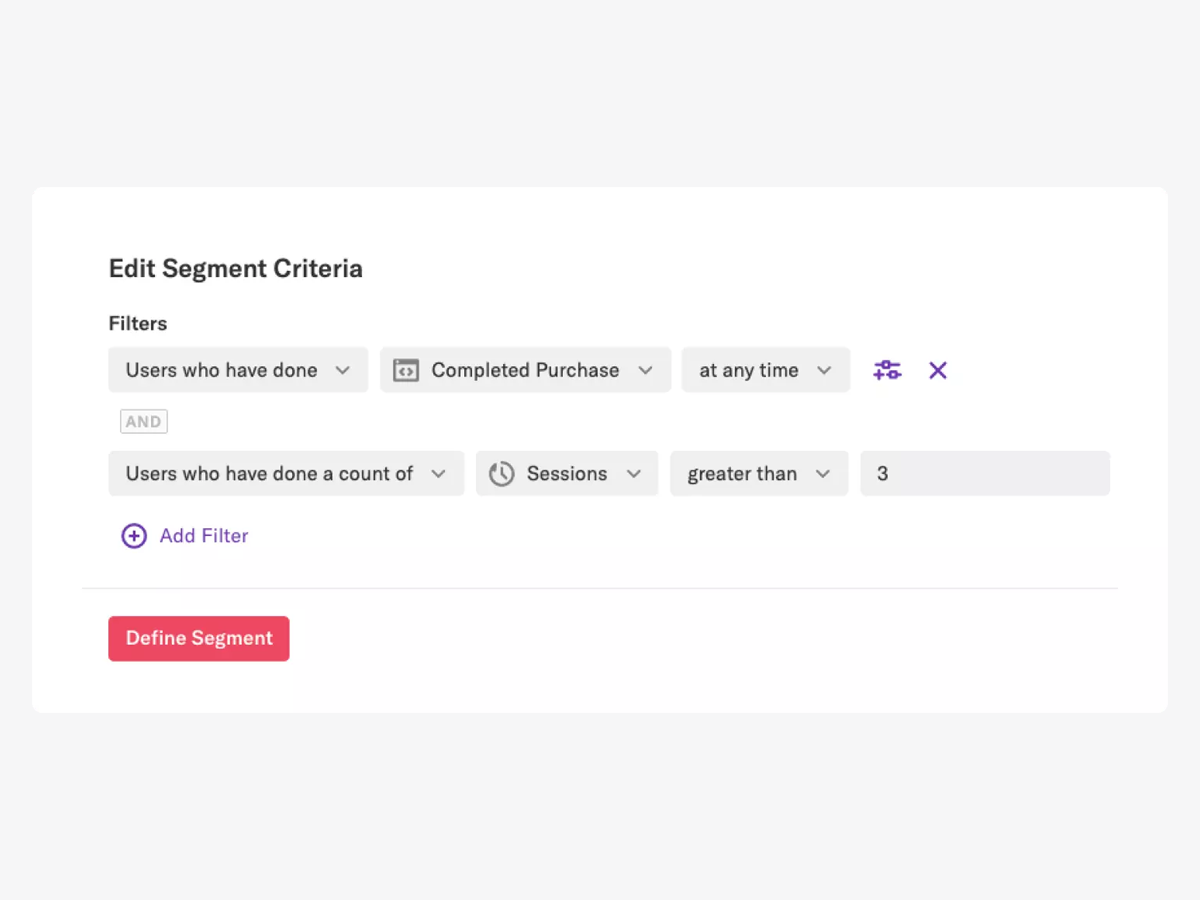1200x900 pixels.
Task: Remove the Completed Purchase filter with the X icon
Action: tap(937, 370)
